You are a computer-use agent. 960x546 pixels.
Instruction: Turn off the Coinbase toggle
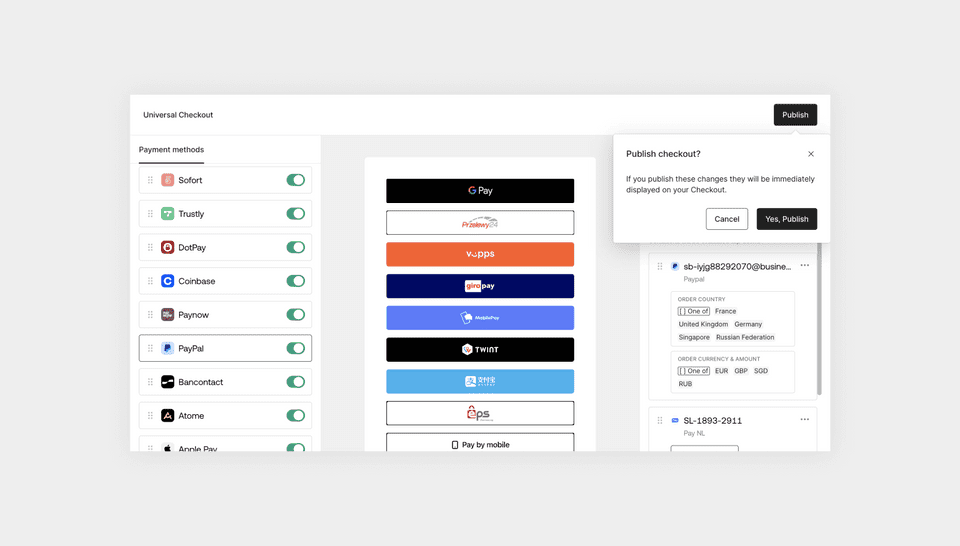click(x=296, y=281)
